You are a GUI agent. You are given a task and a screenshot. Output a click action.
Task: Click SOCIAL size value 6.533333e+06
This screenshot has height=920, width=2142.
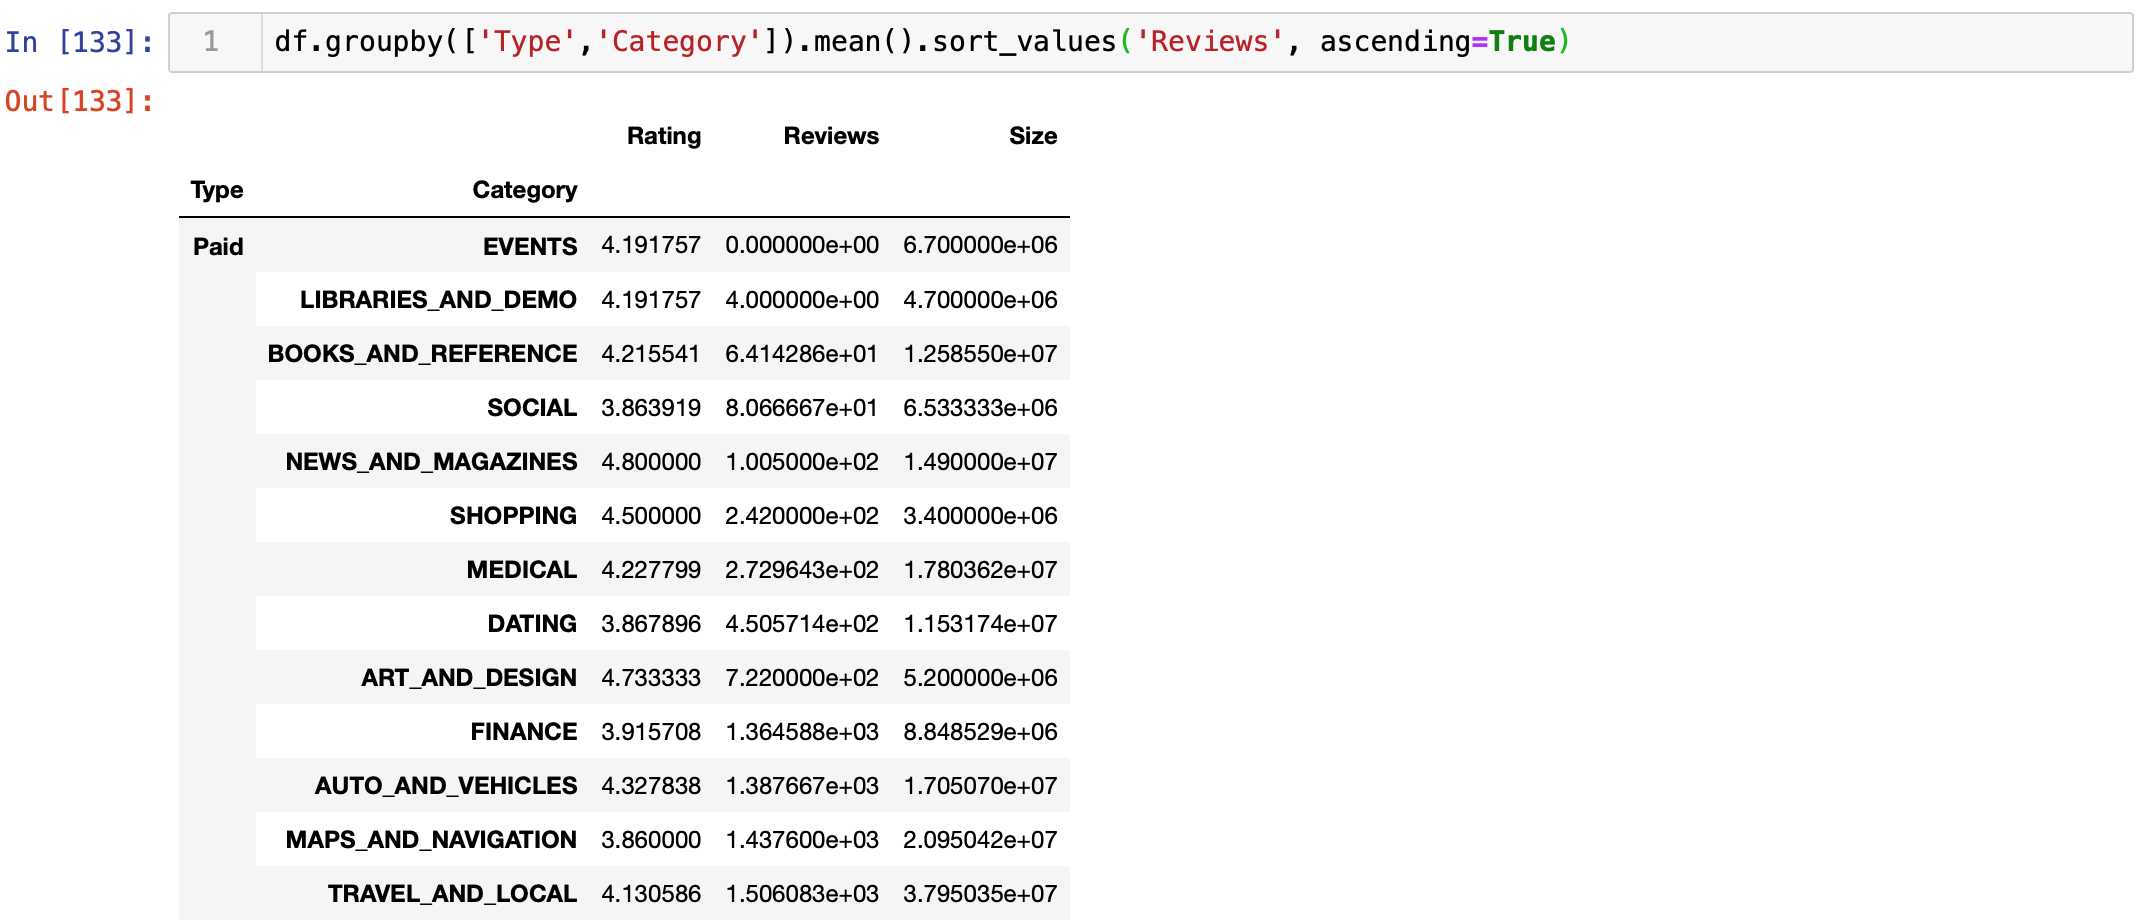click(x=980, y=408)
